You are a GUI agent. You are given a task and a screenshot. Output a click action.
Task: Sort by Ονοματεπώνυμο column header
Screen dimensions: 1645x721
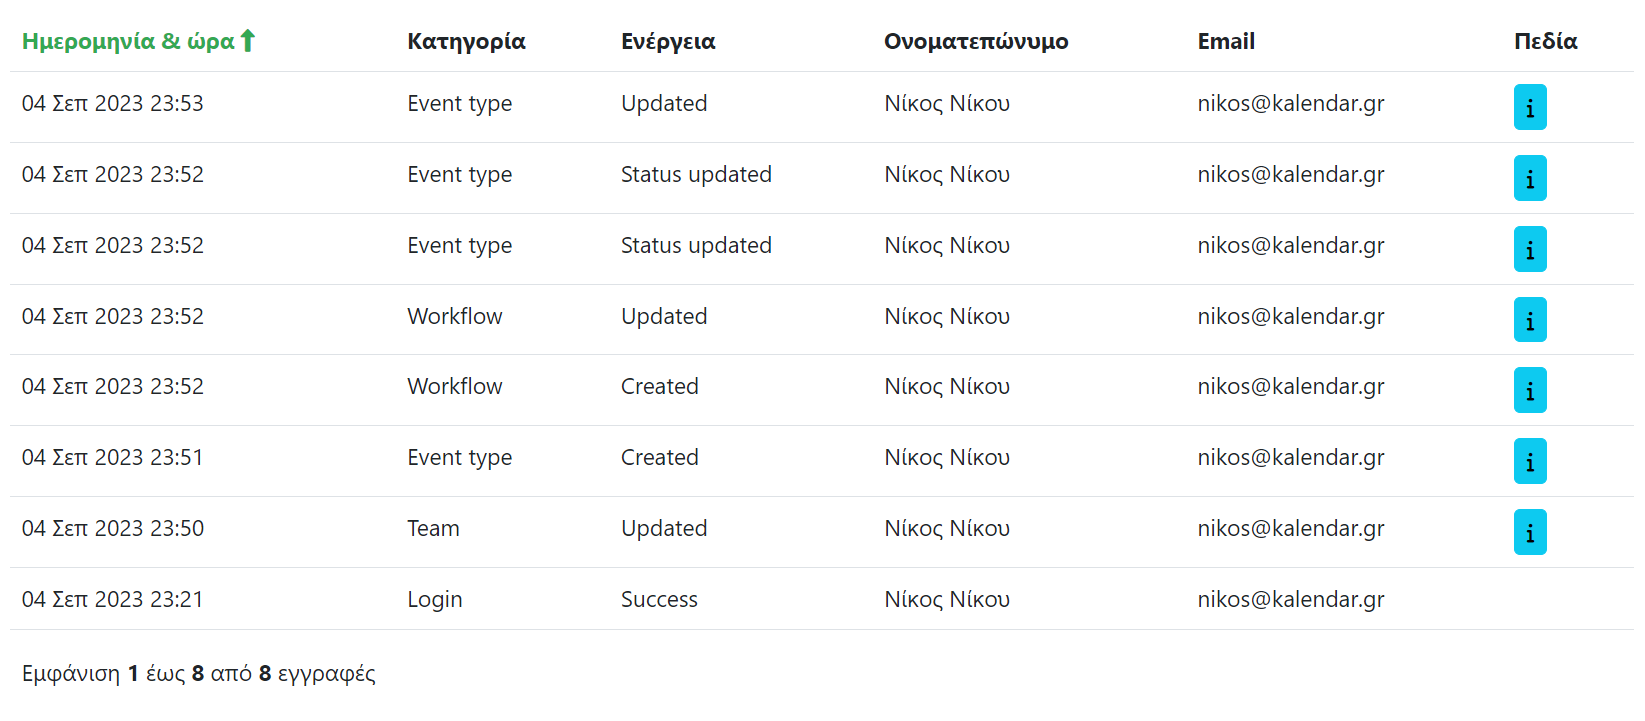tap(975, 41)
